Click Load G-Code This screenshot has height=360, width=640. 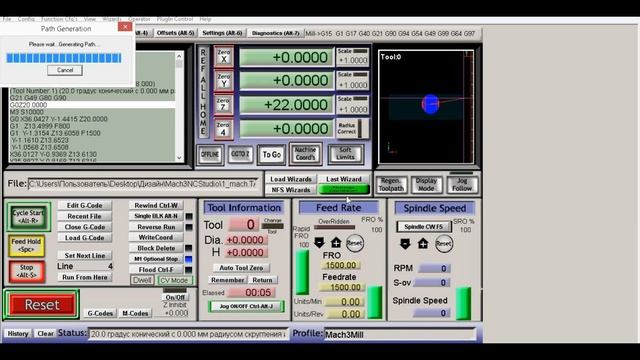pyautogui.click(x=84, y=238)
